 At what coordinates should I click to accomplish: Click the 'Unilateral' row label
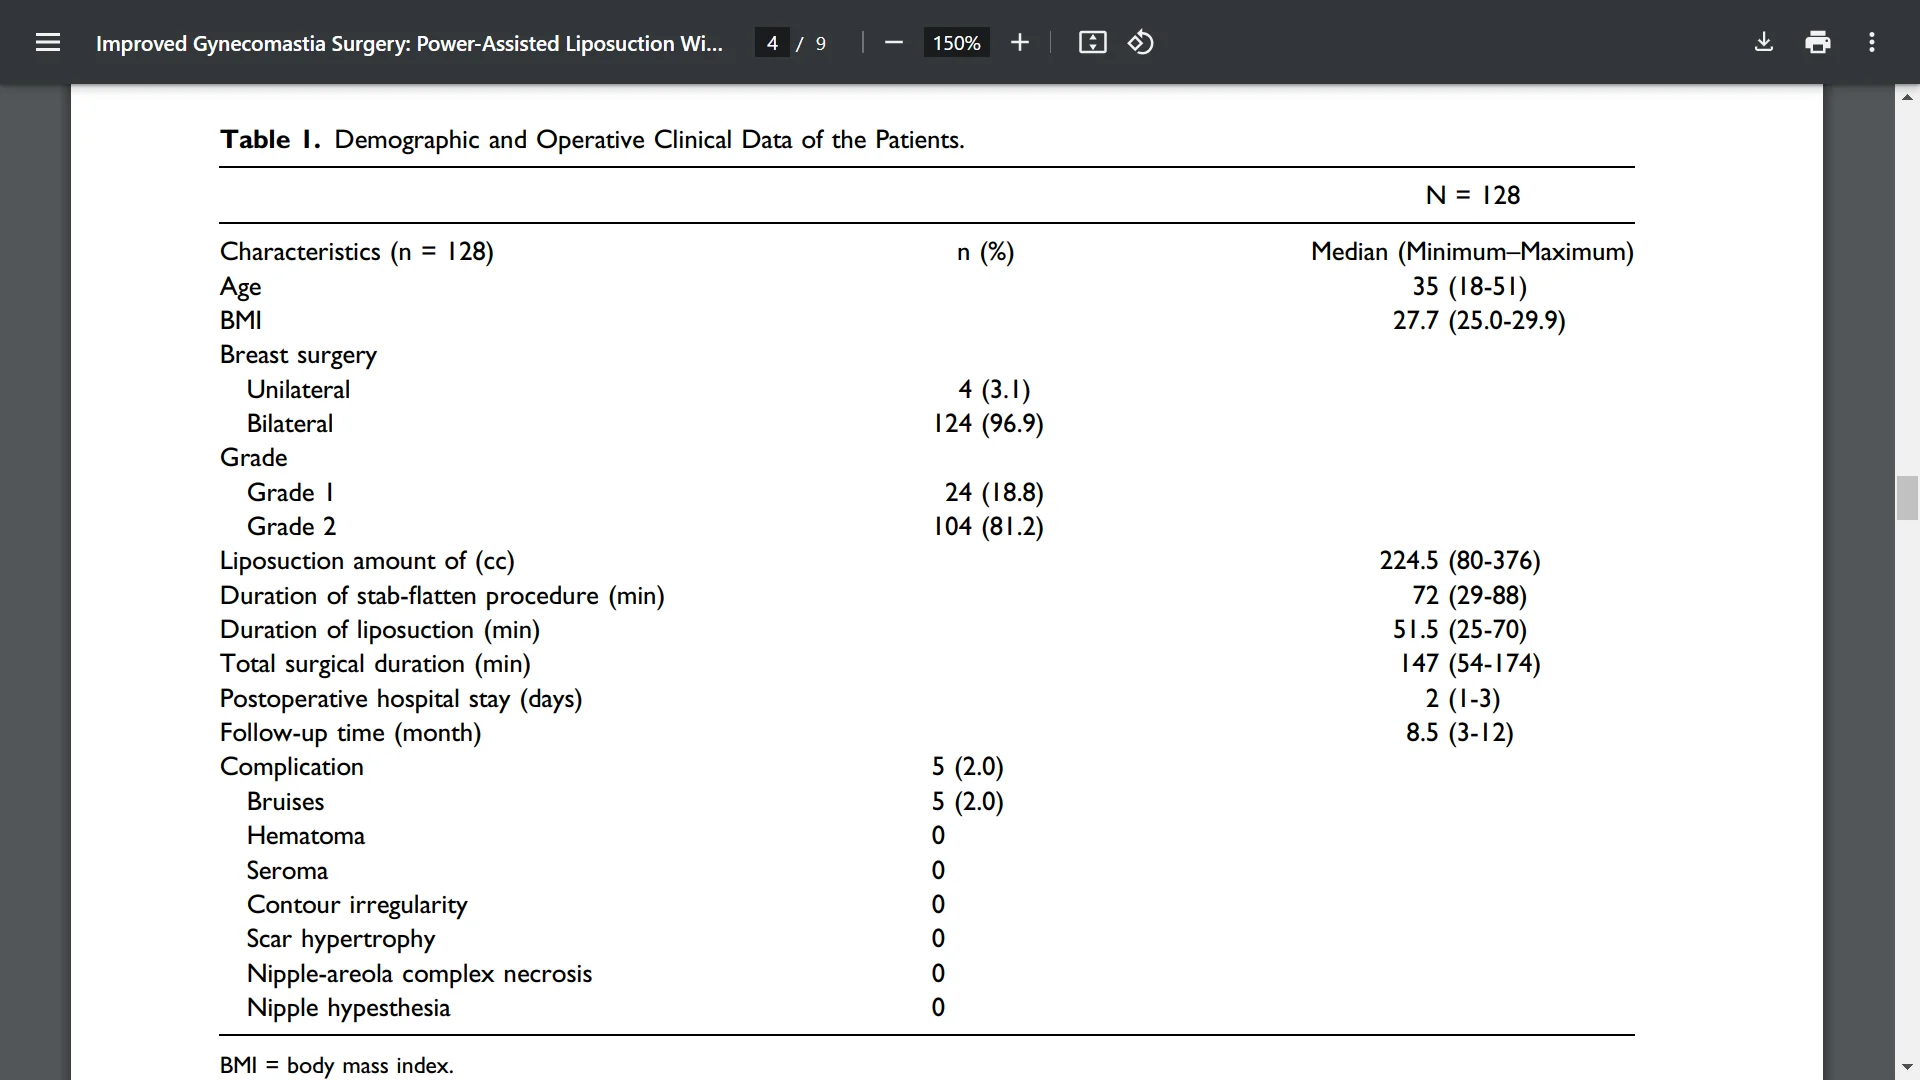point(298,389)
